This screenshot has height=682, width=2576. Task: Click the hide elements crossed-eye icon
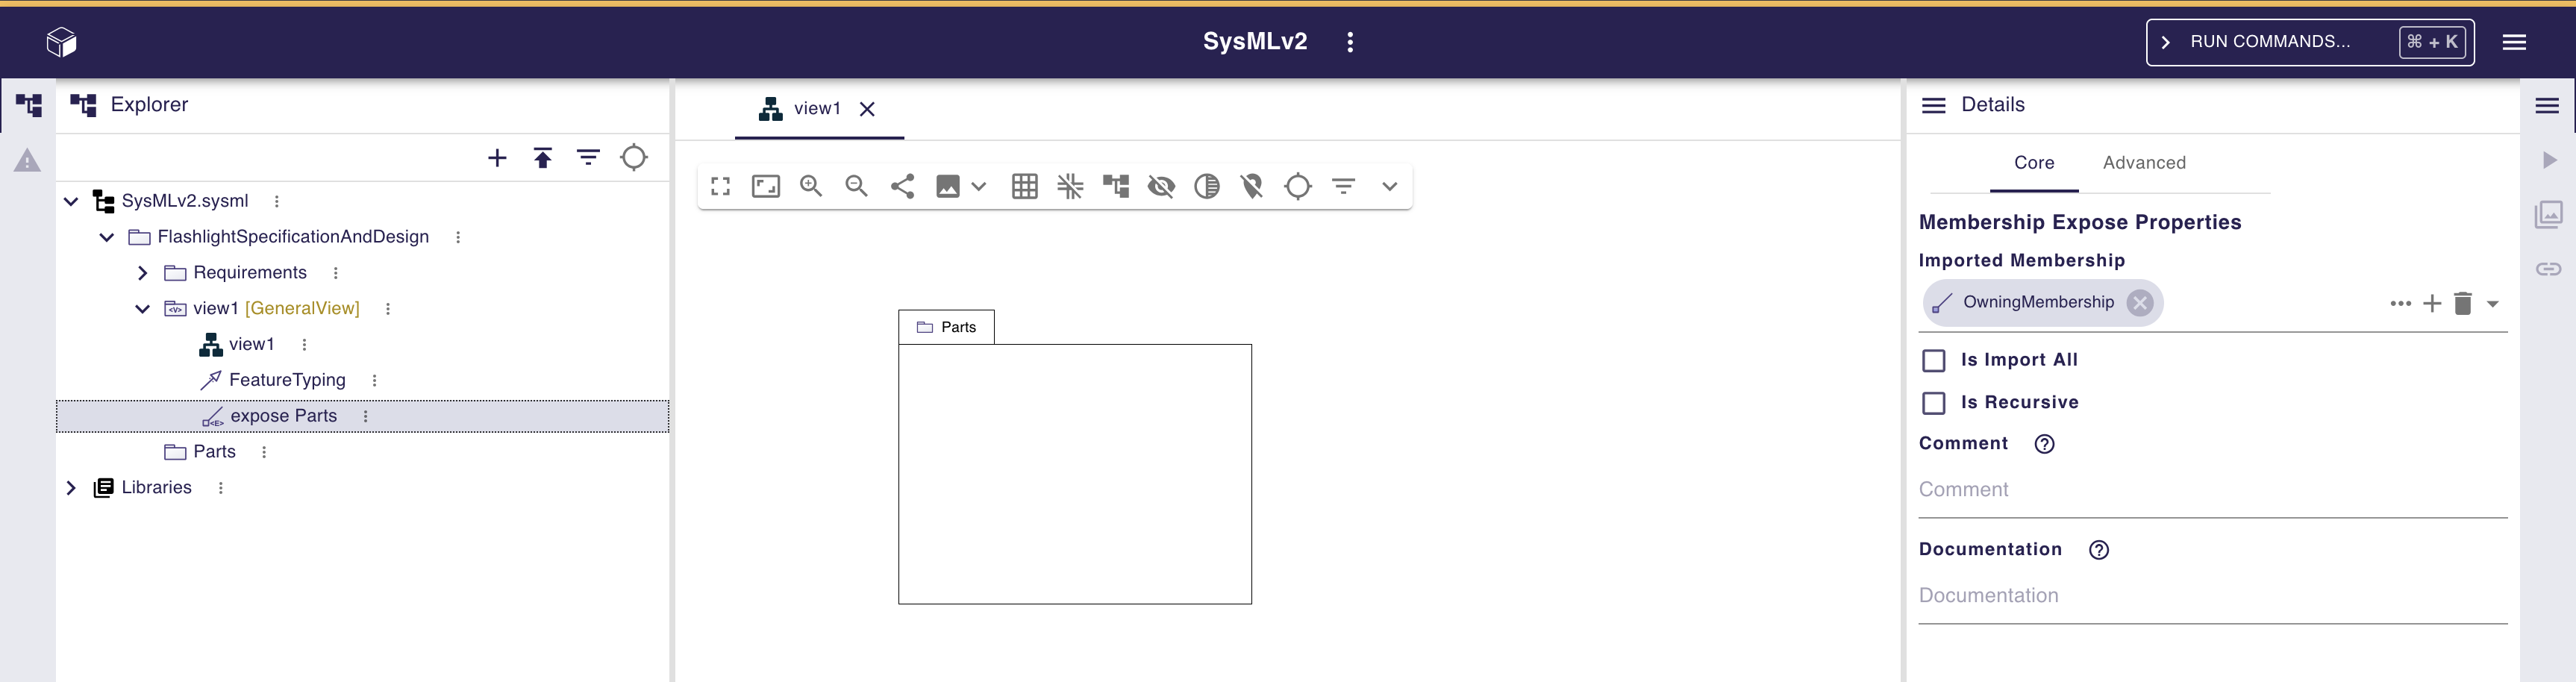point(1161,186)
